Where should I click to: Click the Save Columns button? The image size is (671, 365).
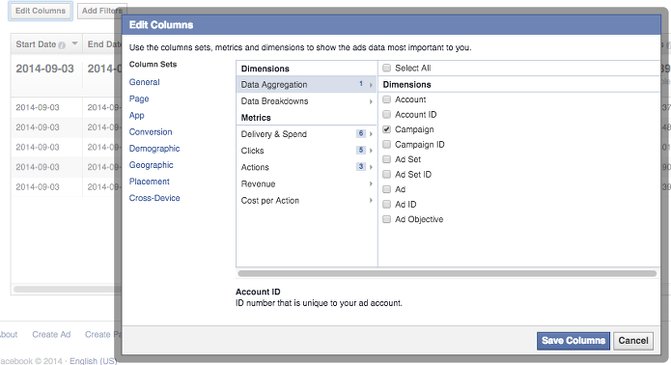573,341
